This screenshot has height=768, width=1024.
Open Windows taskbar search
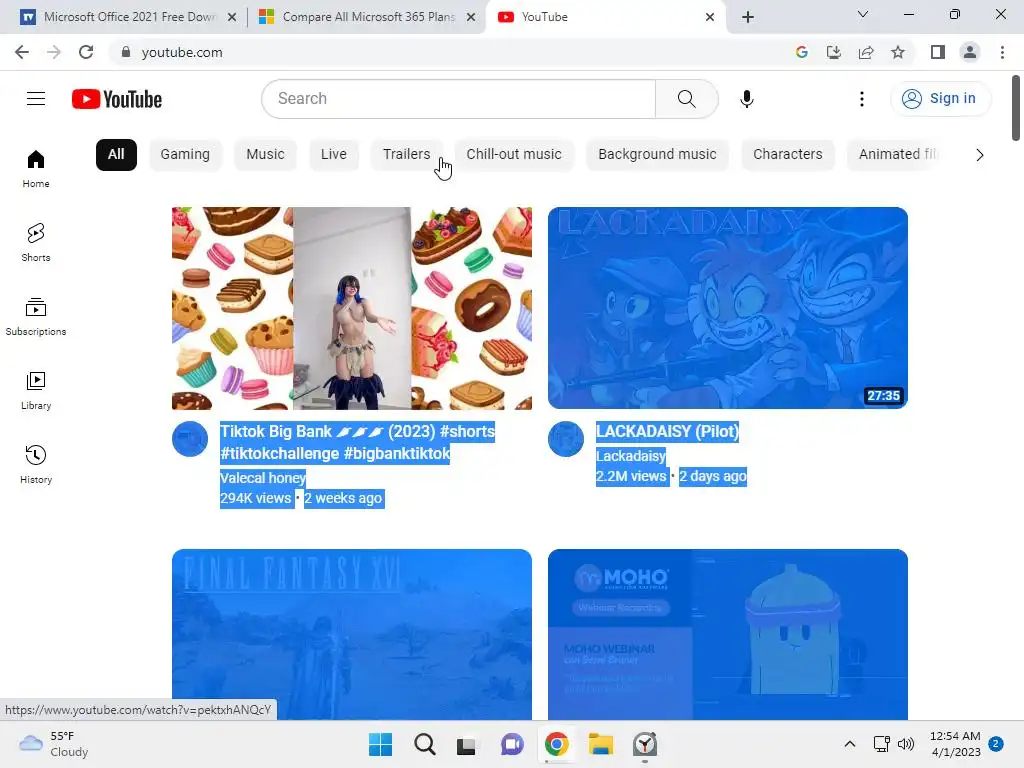click(x=424, y=744)
